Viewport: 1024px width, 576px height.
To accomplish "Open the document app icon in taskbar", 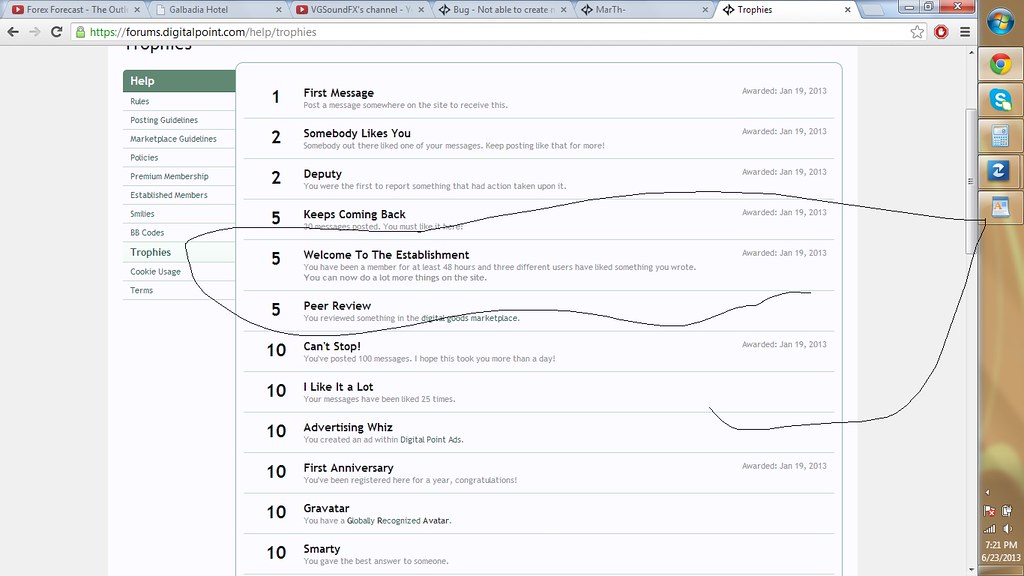I will [1000, 208].
